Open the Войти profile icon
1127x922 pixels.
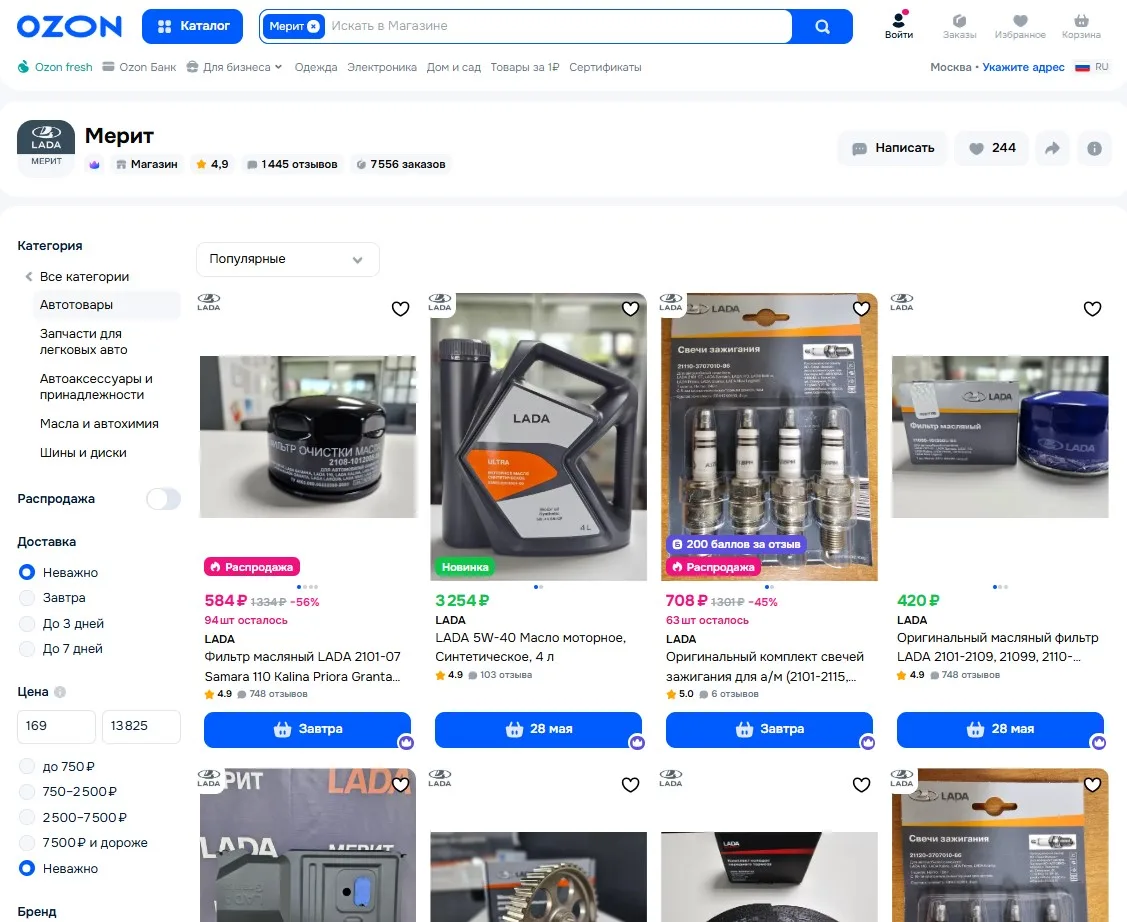(899, 26)
